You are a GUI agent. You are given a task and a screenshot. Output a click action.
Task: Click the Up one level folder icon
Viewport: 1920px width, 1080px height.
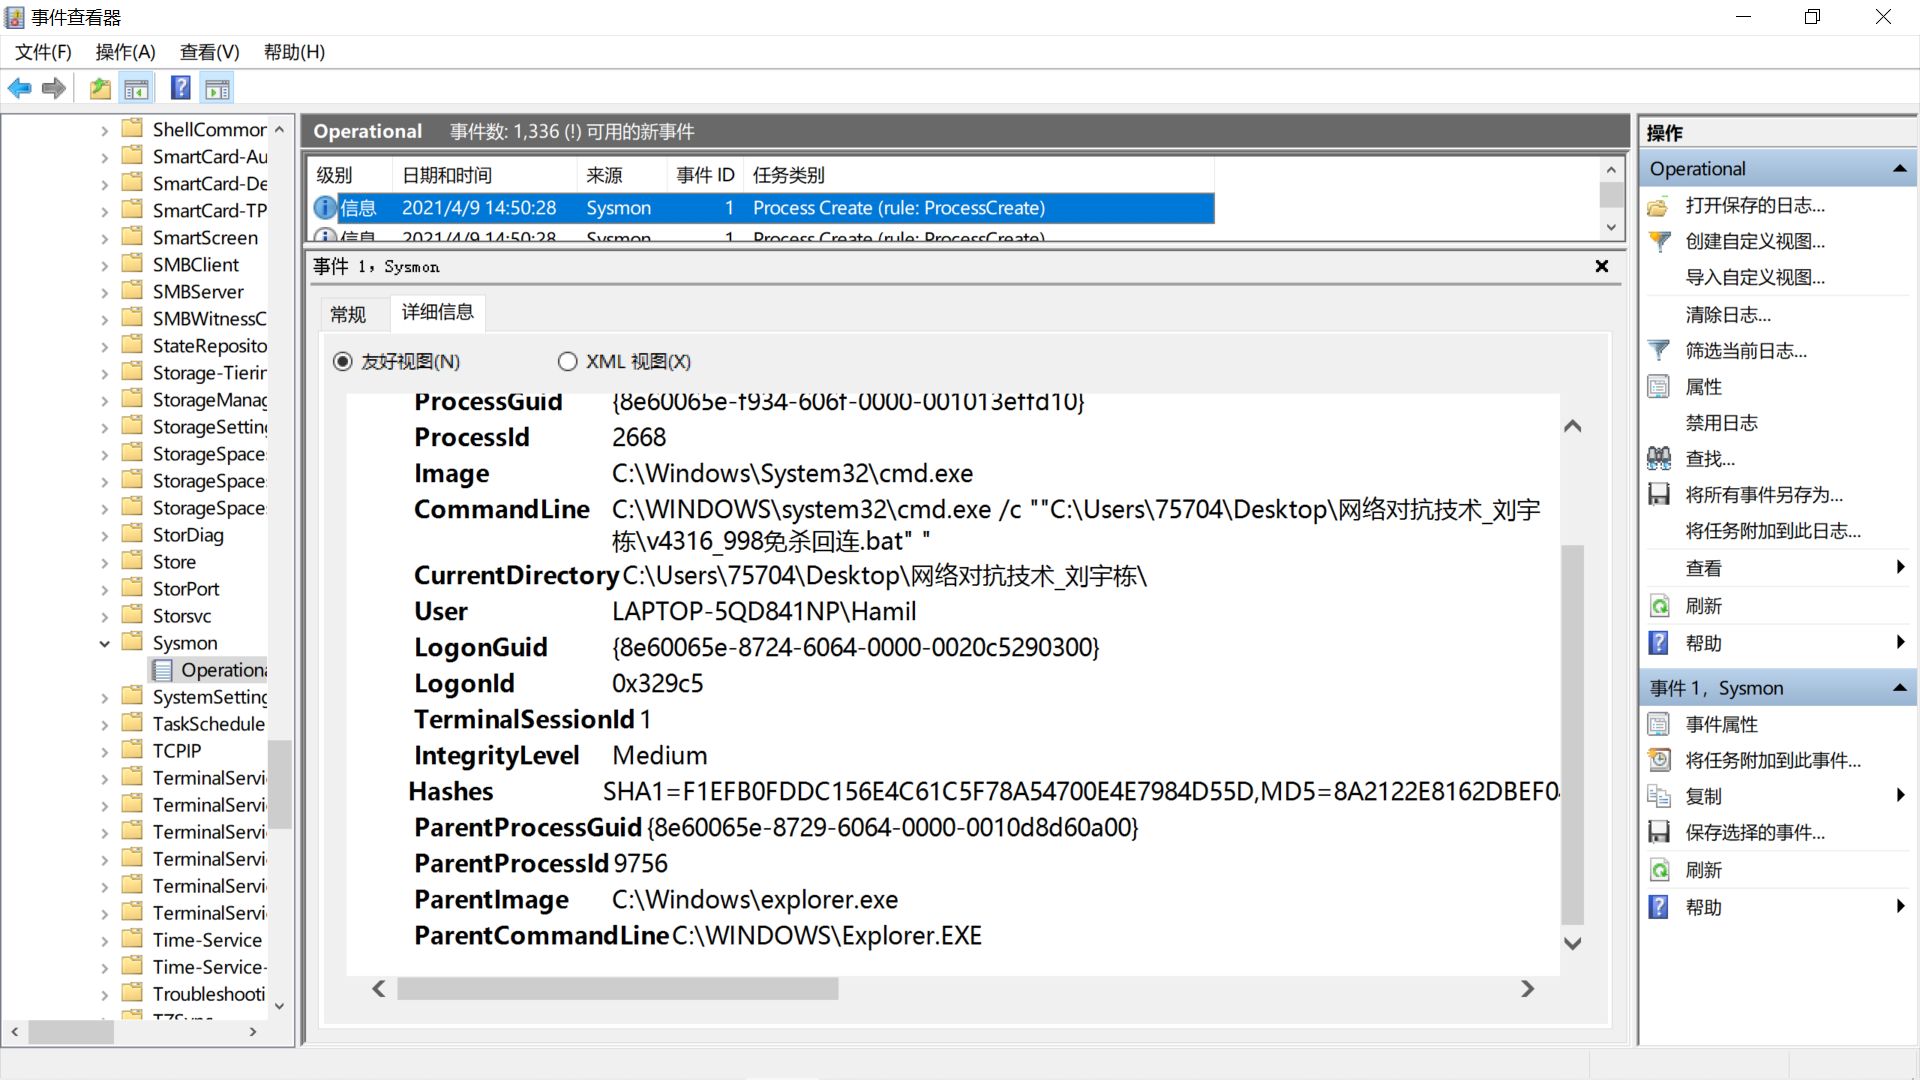click(x=100, y=89)
